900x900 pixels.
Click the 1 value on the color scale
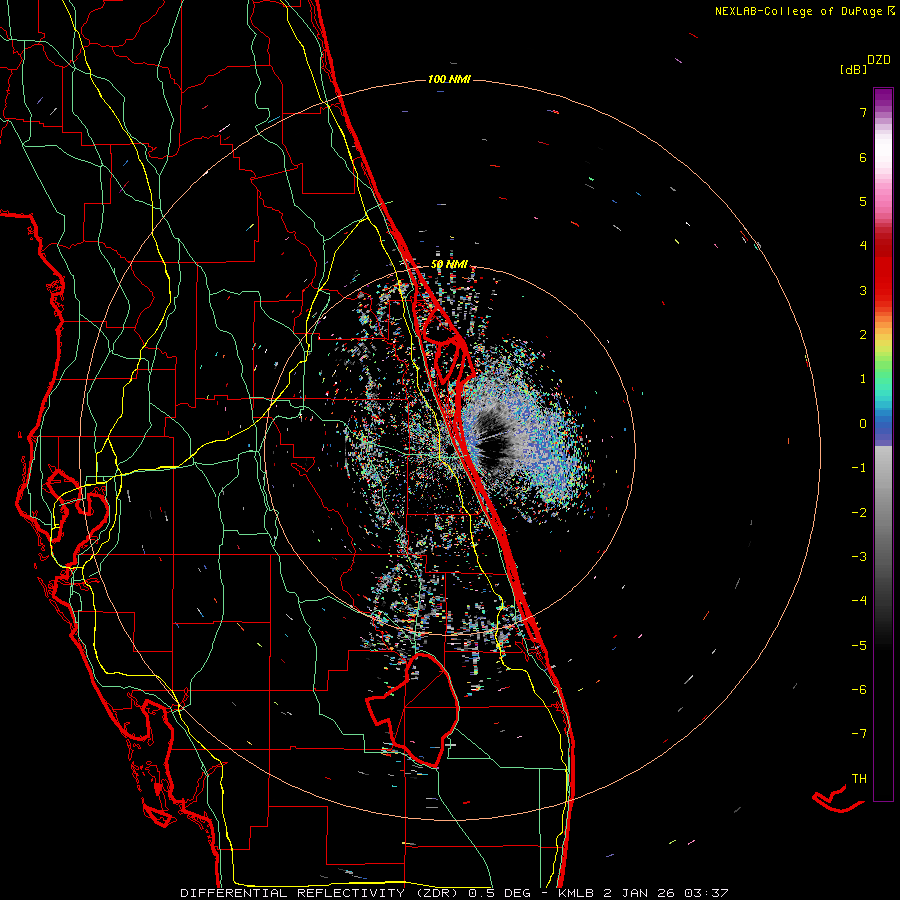(x=863, y=379)
